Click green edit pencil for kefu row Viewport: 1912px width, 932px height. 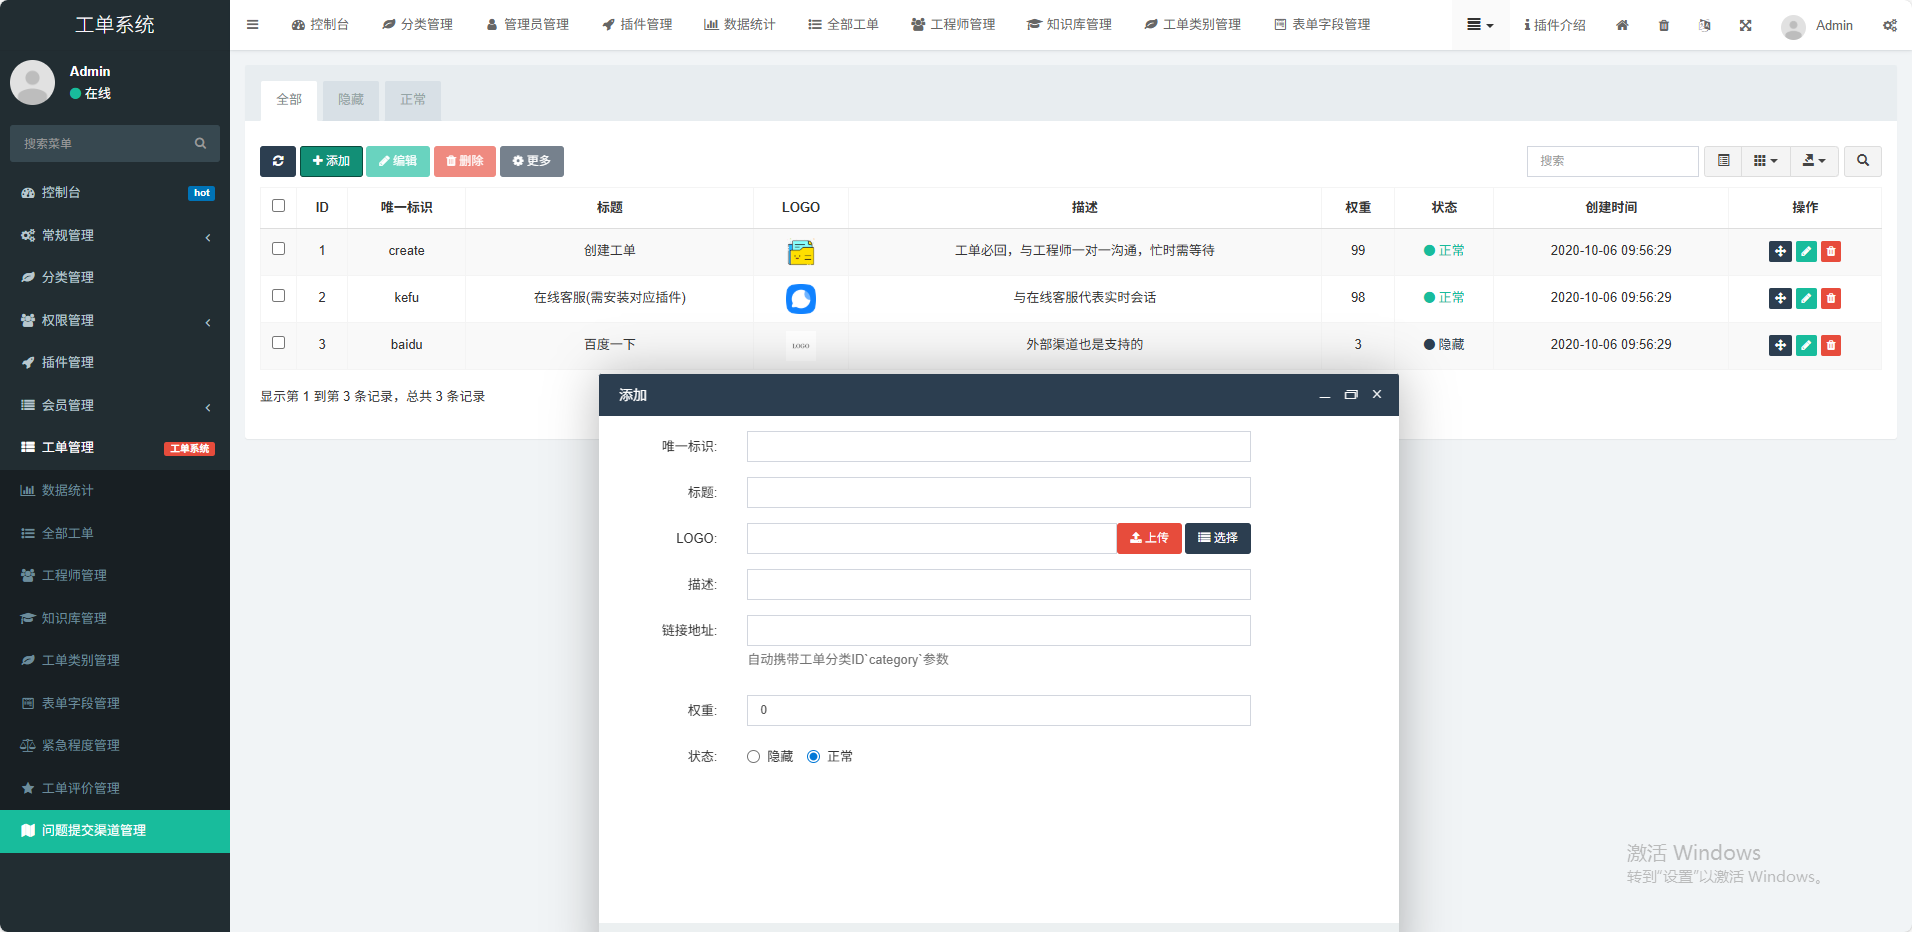click(x=1806, y=298)
